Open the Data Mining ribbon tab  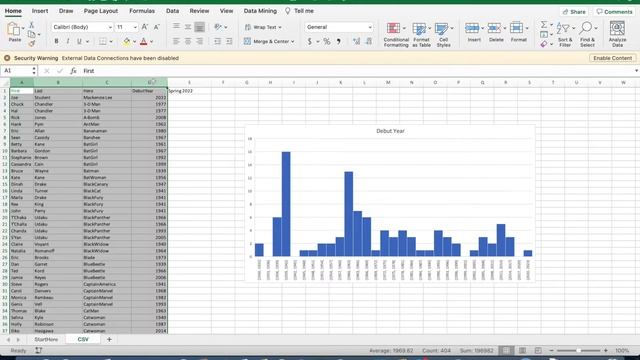point(260,11)
